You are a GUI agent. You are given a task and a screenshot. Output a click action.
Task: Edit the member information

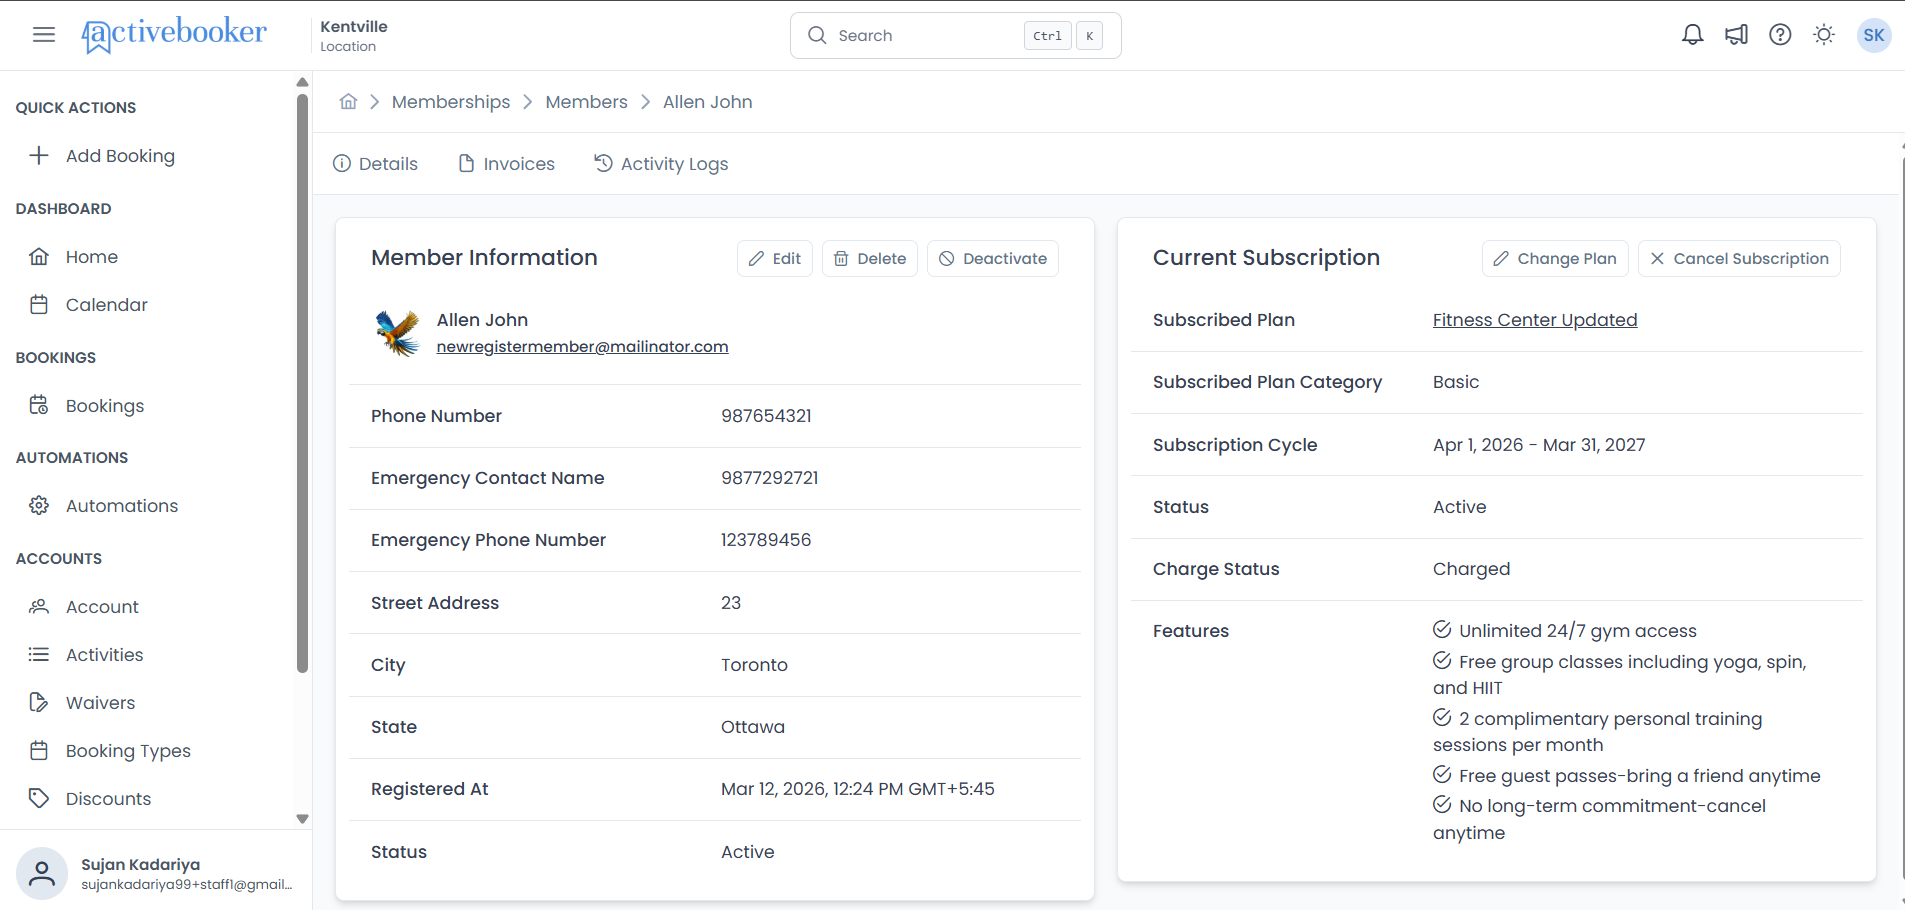775,258
